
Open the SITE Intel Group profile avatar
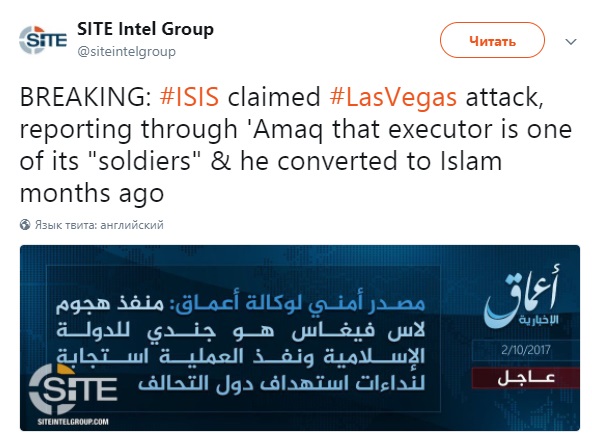[43, 40]
